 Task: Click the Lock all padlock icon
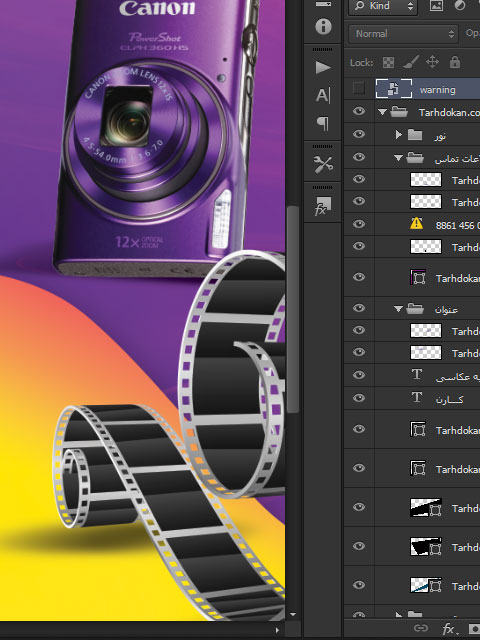tap(455, 62)
